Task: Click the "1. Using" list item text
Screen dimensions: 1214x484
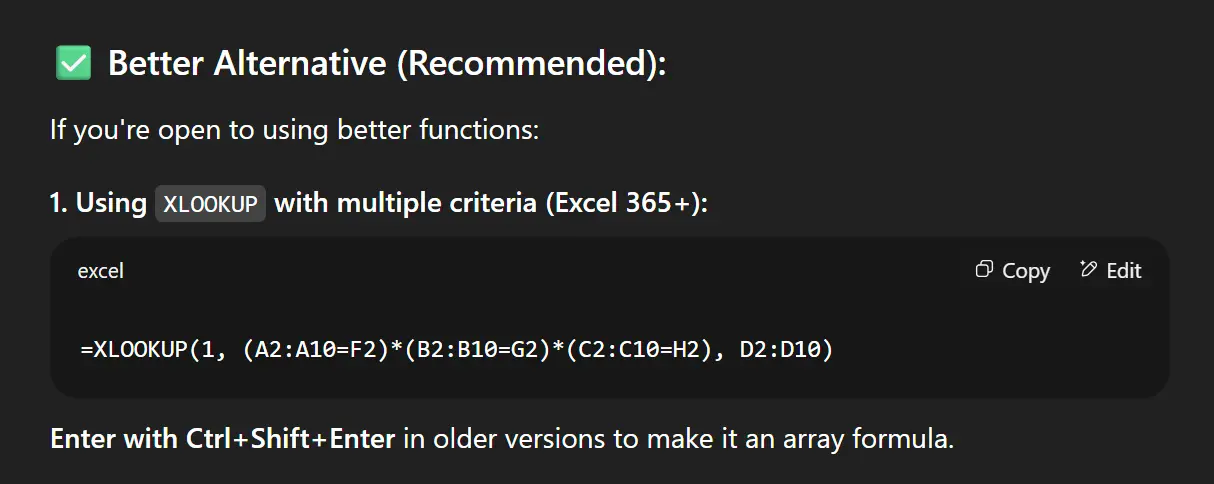Action: click(98, 203)
